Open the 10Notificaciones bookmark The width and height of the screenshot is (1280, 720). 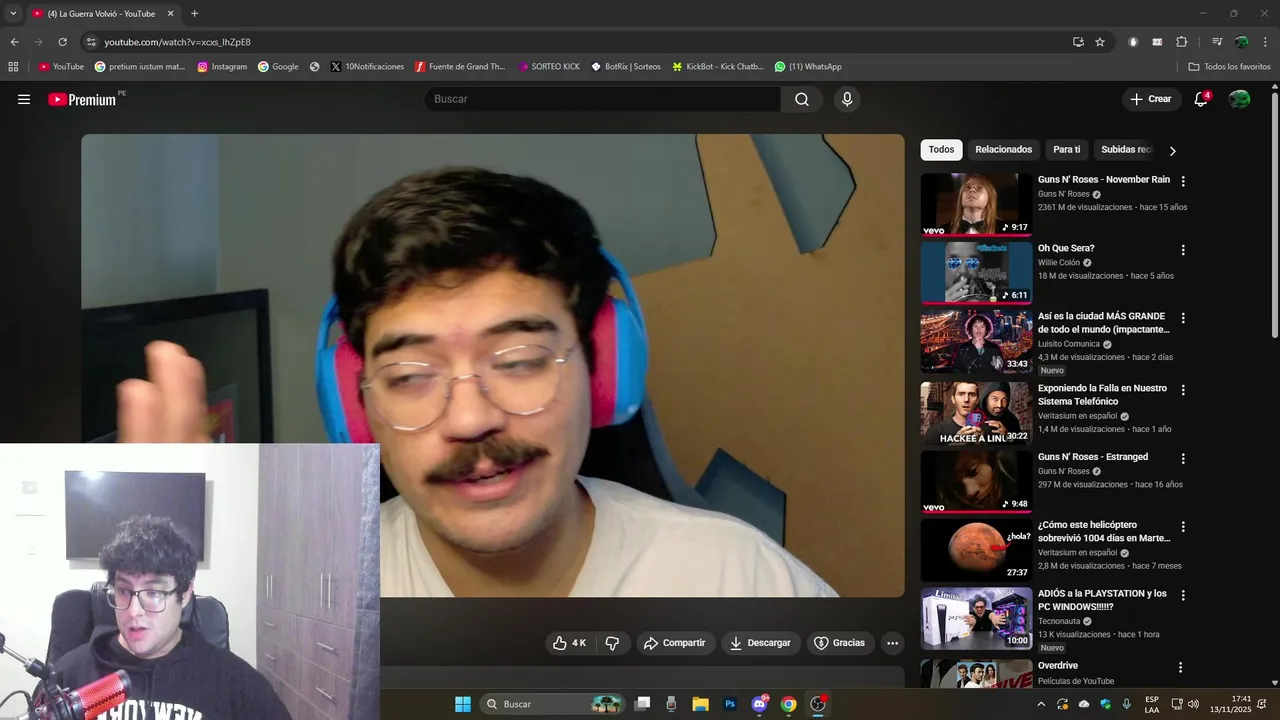(367, 67)
